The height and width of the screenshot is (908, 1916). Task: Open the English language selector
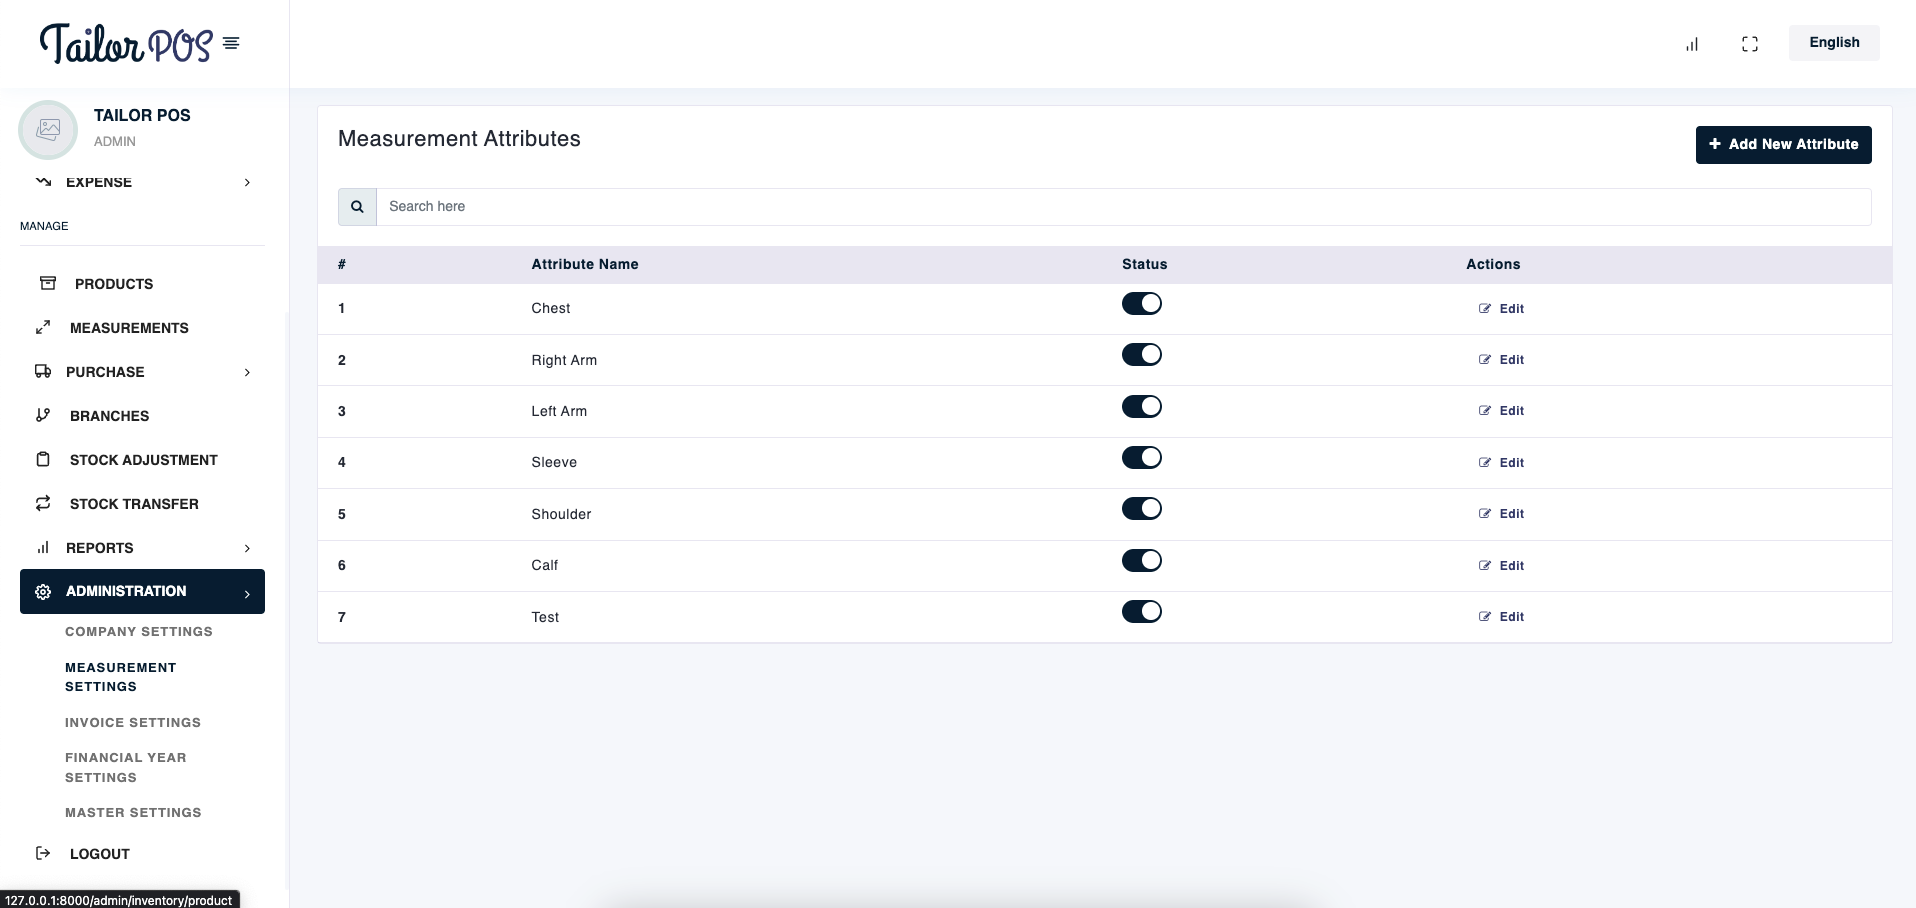(1833, 43)
